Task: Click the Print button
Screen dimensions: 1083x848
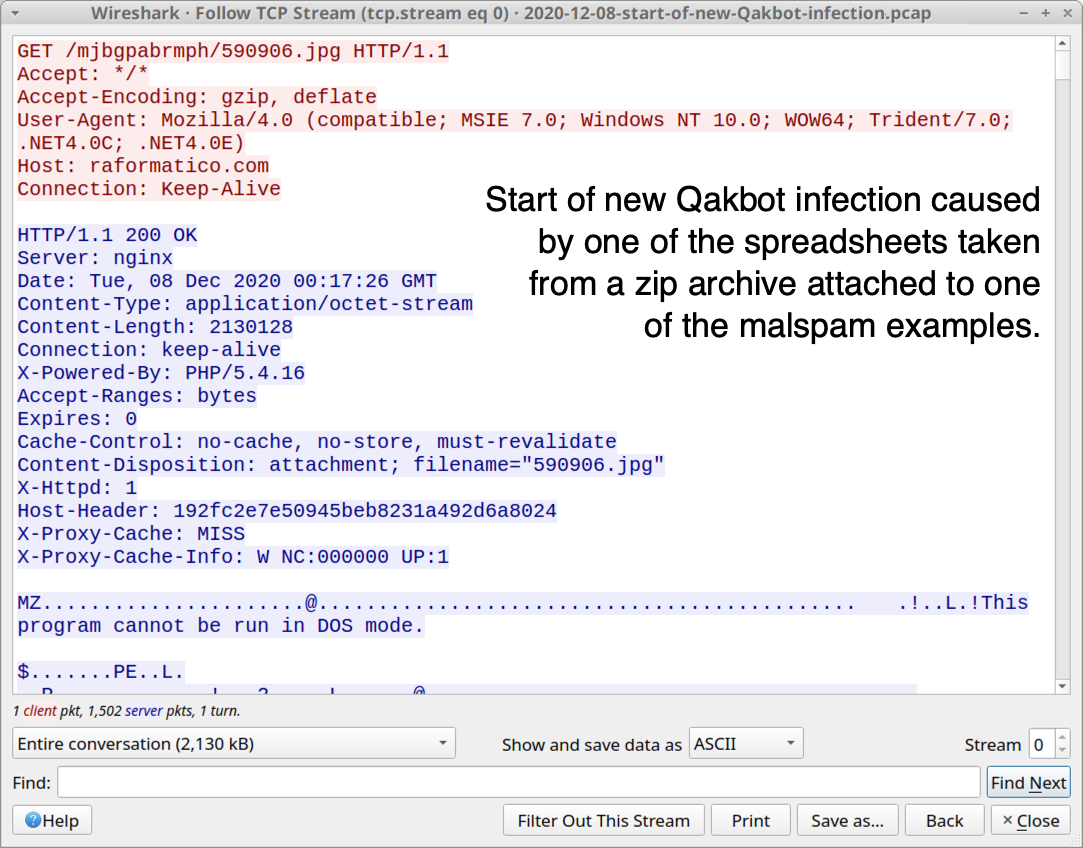Action: tap(751, 820)
